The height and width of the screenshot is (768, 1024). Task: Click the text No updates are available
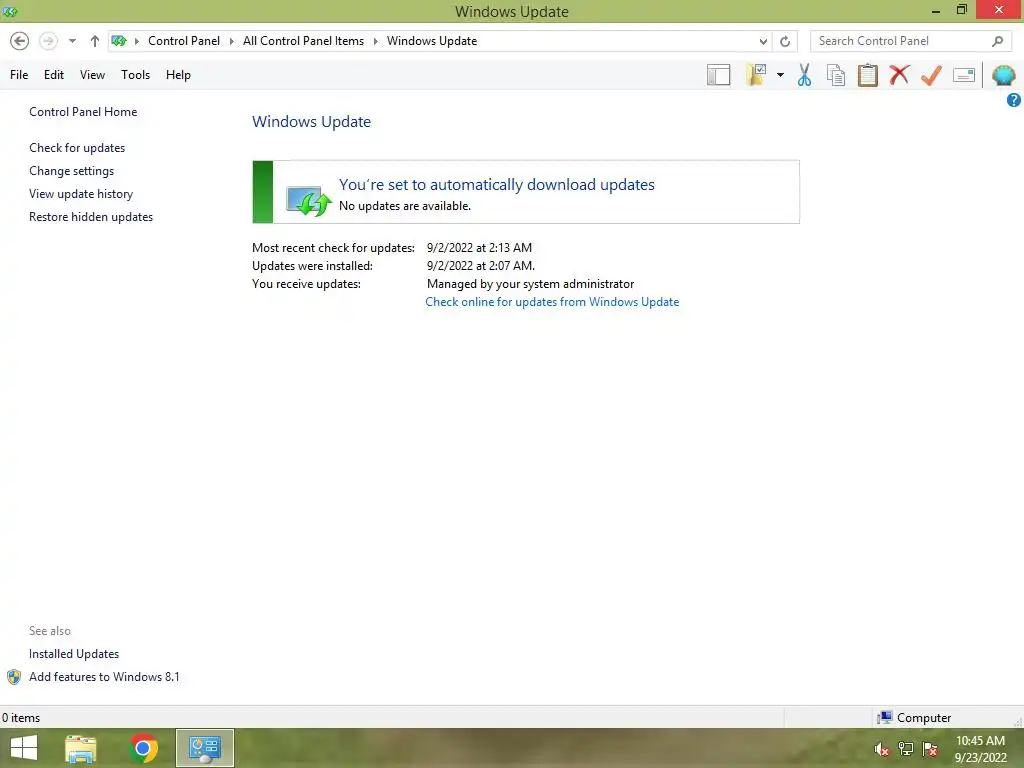coord(405,206)
